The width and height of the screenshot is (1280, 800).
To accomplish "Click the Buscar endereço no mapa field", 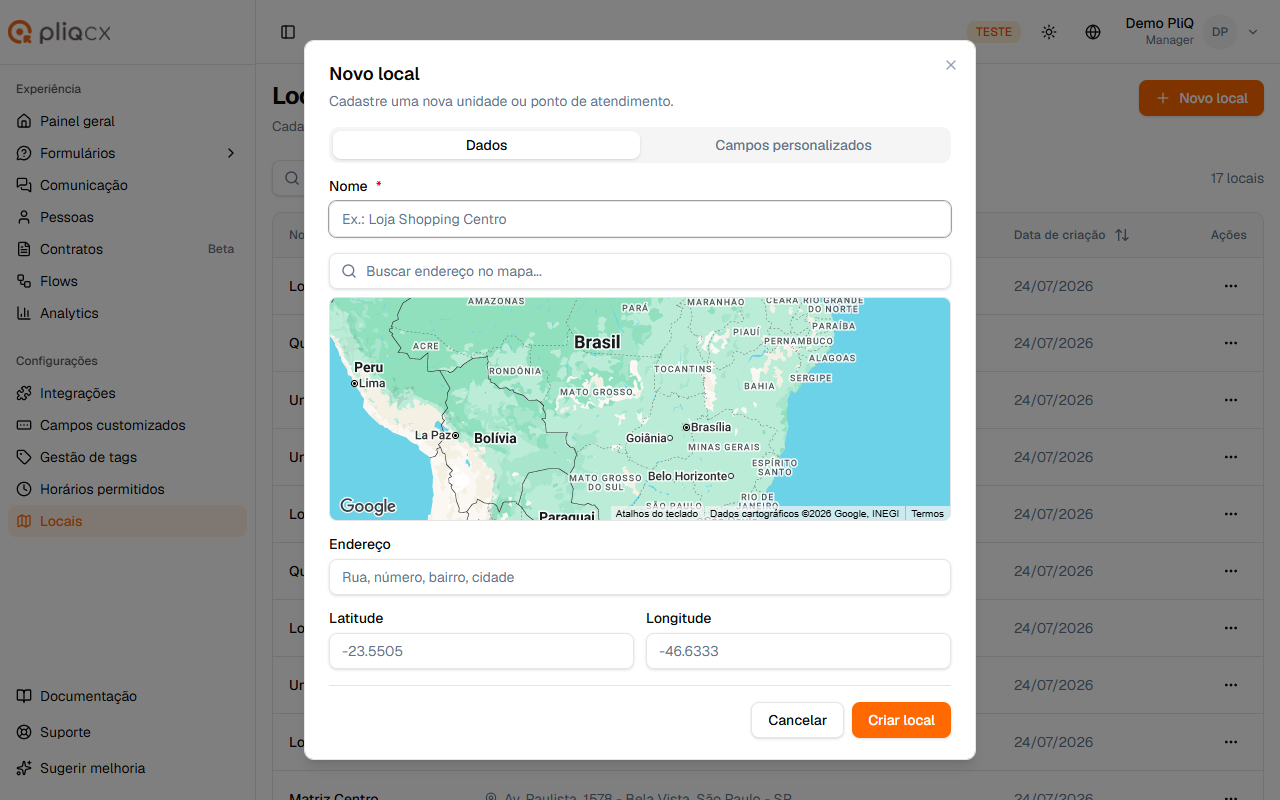I will click(x=640, y=271).
